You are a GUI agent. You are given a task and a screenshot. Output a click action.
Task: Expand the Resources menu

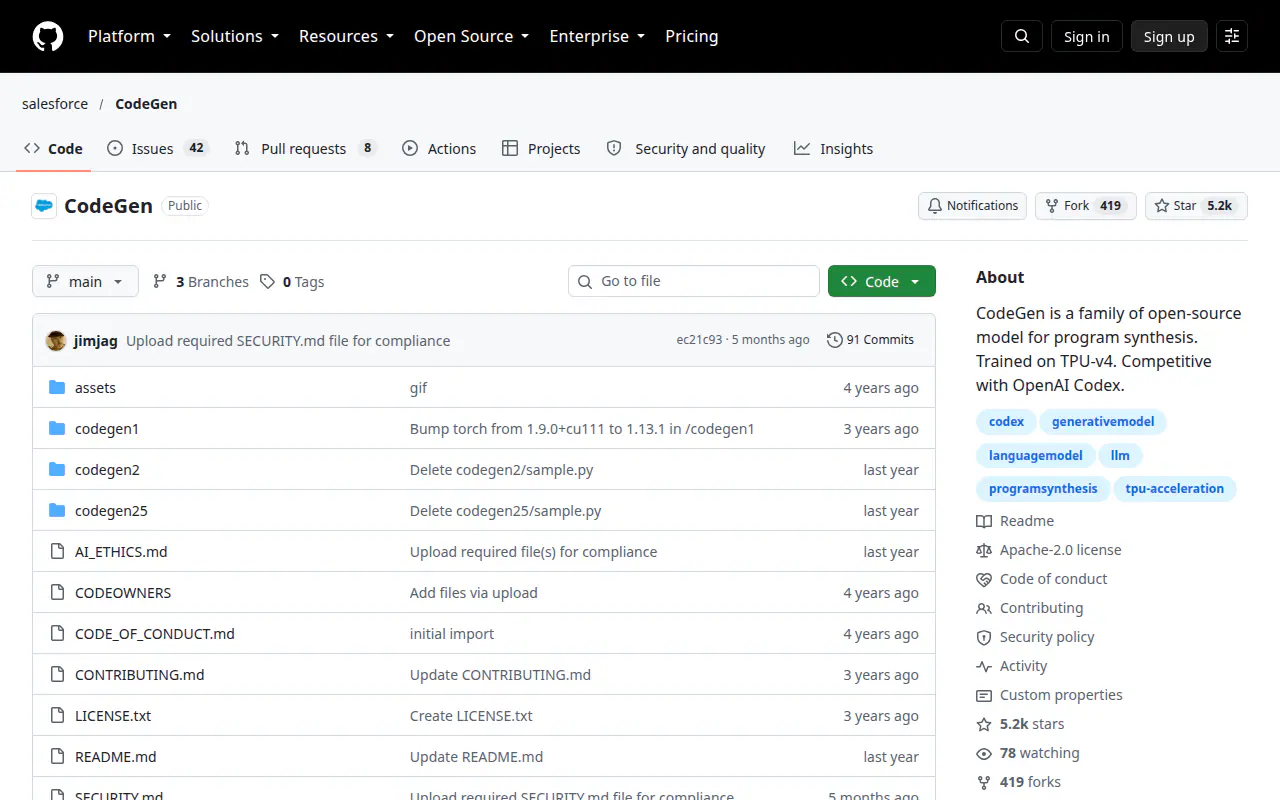click(x=346, y=36)
